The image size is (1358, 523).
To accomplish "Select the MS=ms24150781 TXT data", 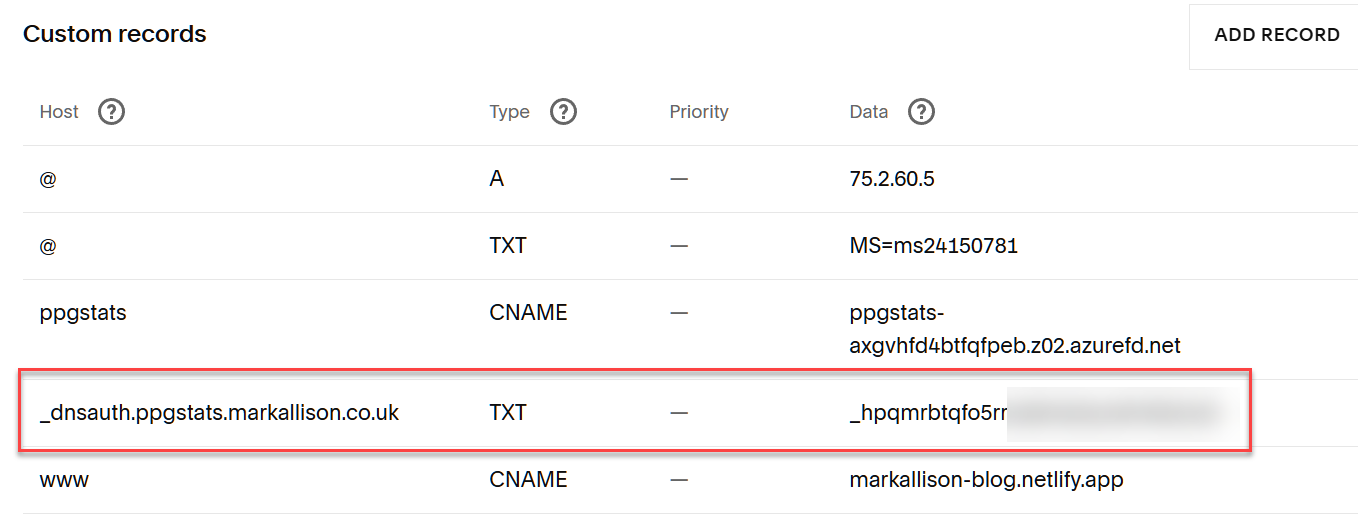I will (x=933, y=246).
